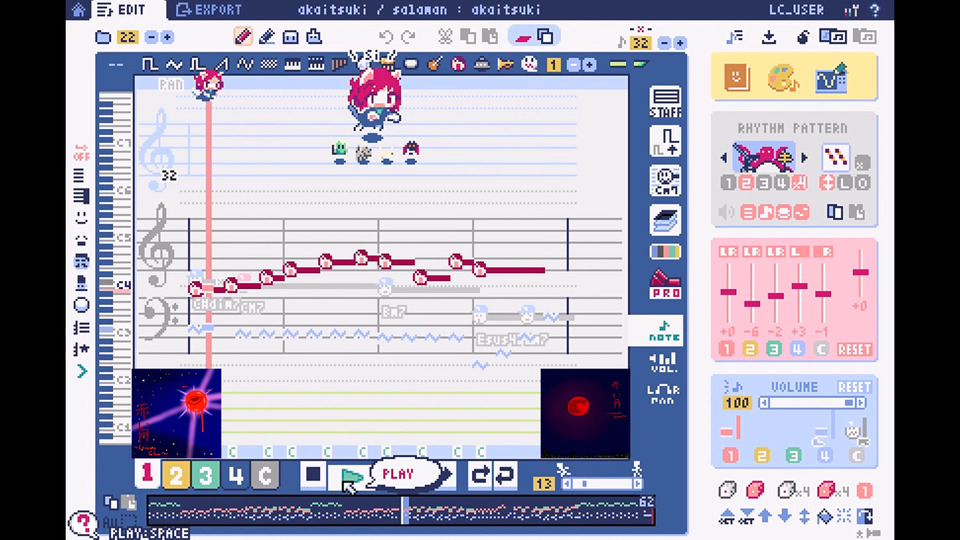Viewport: 960px width, 540px height.
Task: Choose the piano keyboard instrument
Action: point(293,64)
